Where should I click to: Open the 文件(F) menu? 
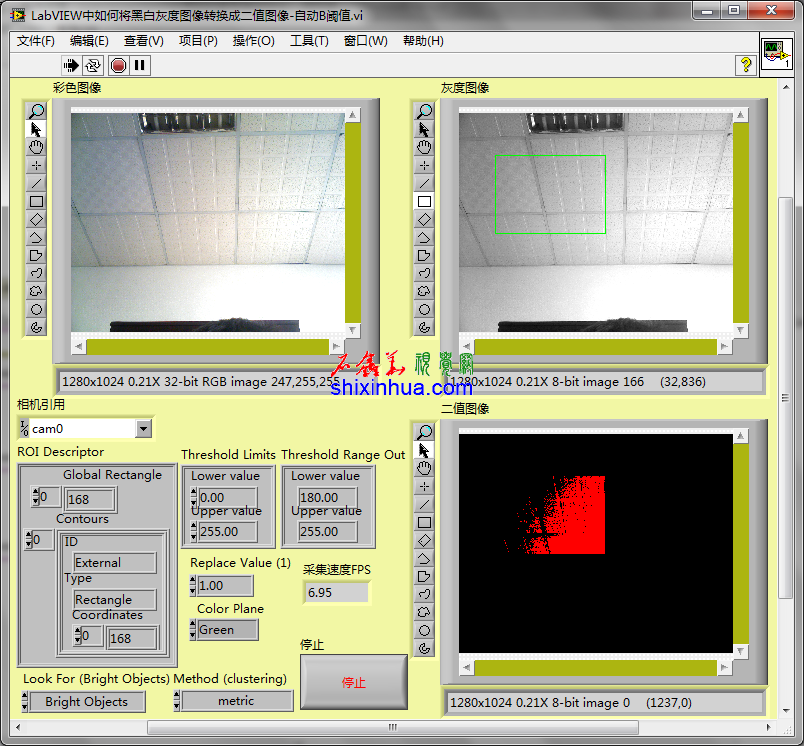point(36,41)
